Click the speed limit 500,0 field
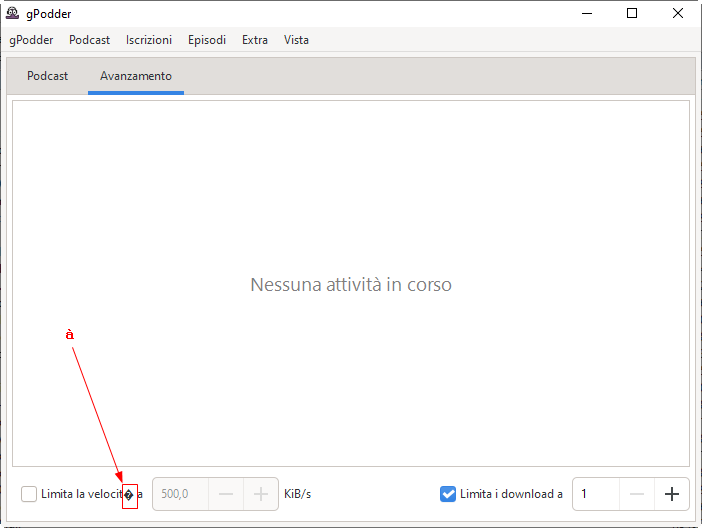This screenshot has height=528, width=702. (x=180, y=494)
